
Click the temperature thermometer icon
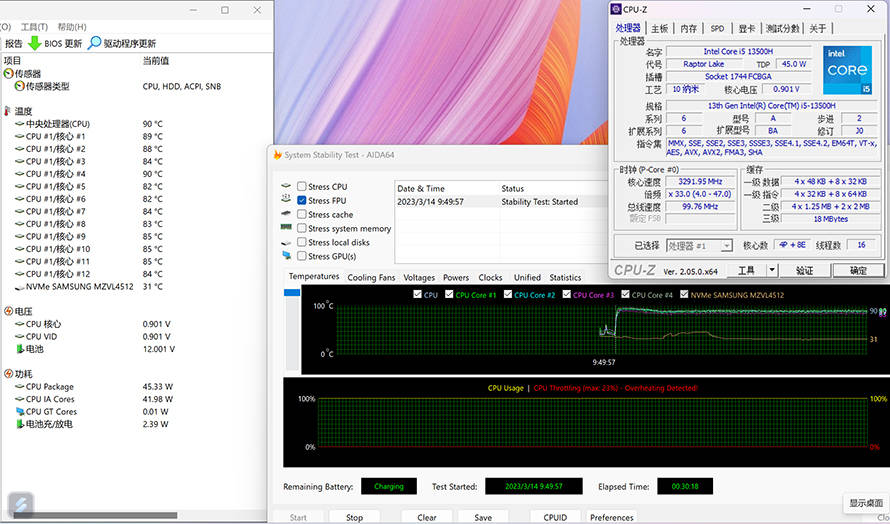tap(7, 111)
